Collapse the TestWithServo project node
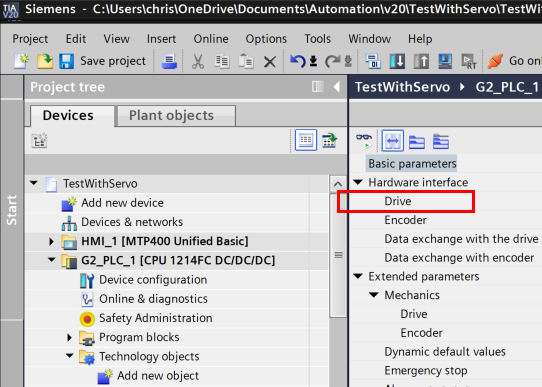542x387 pixels. click(34, 183)
